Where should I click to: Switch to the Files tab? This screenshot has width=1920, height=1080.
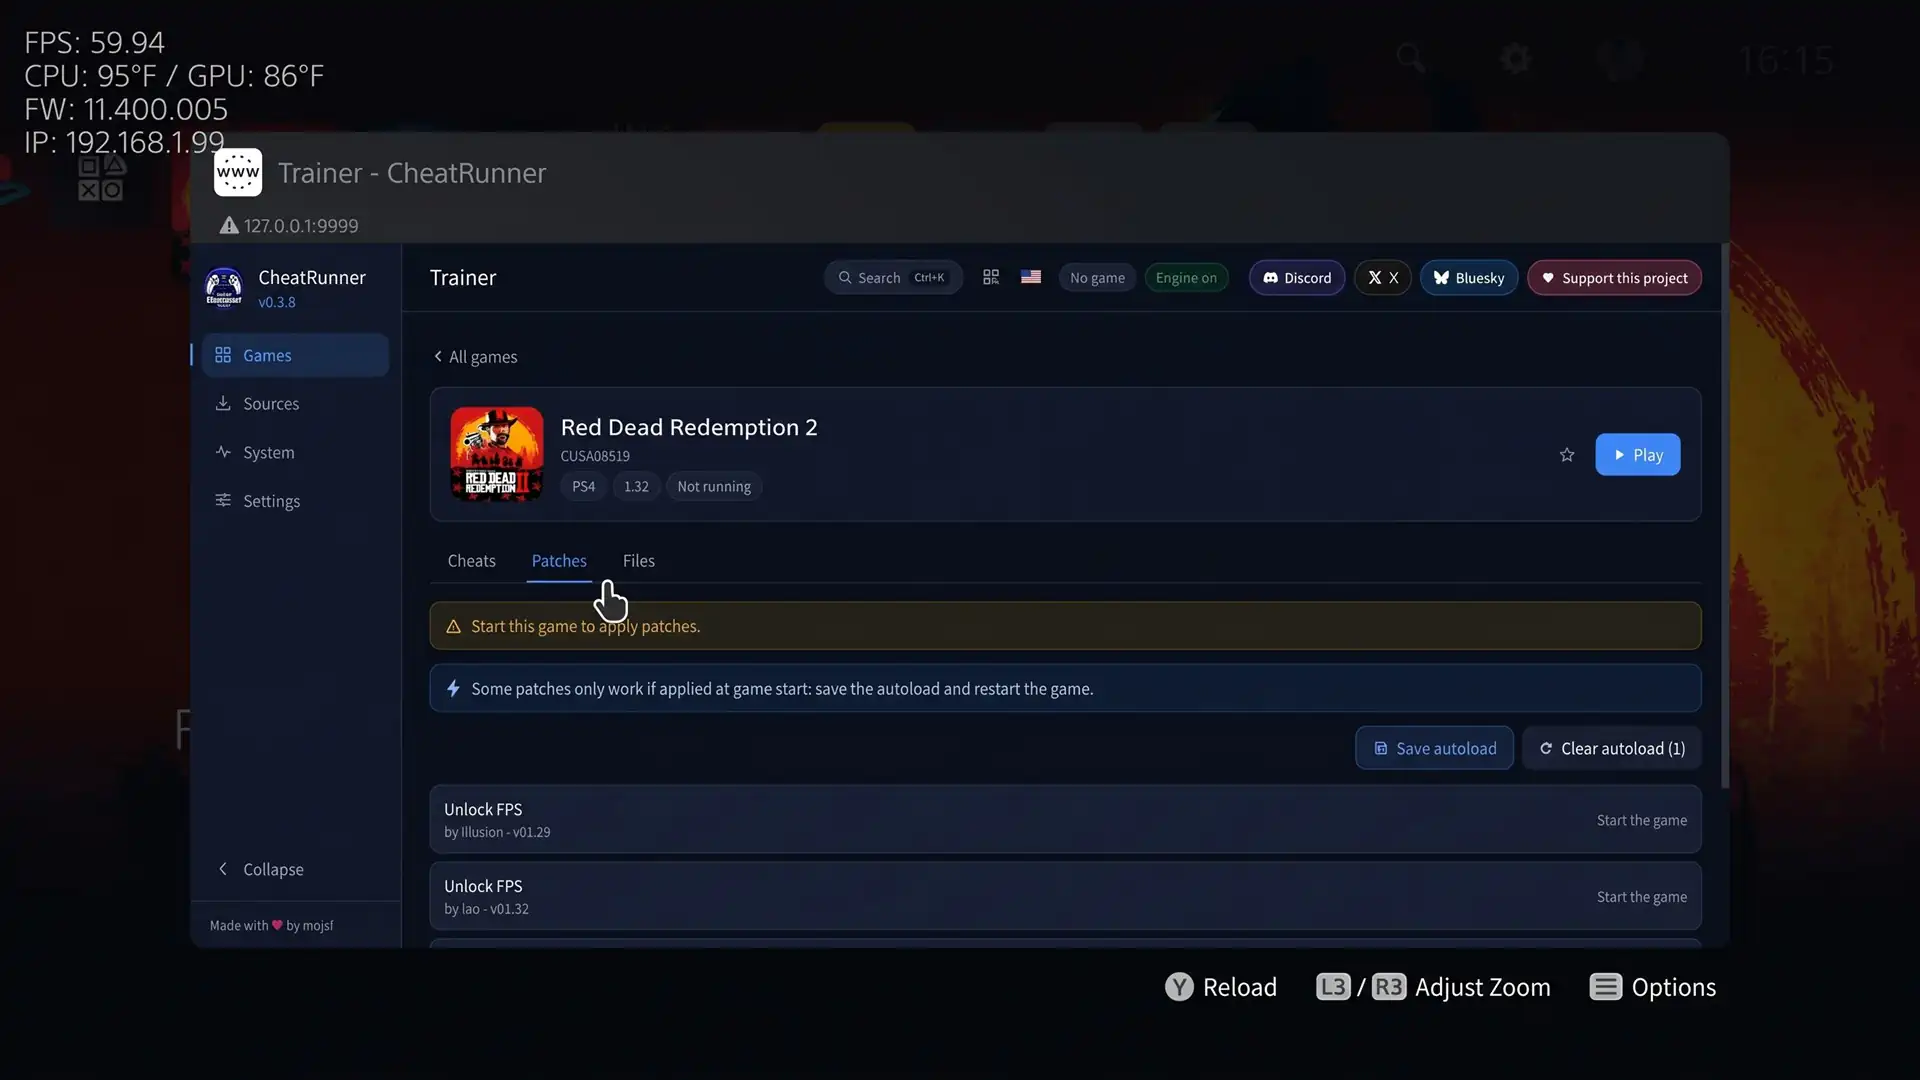(639, 561)
